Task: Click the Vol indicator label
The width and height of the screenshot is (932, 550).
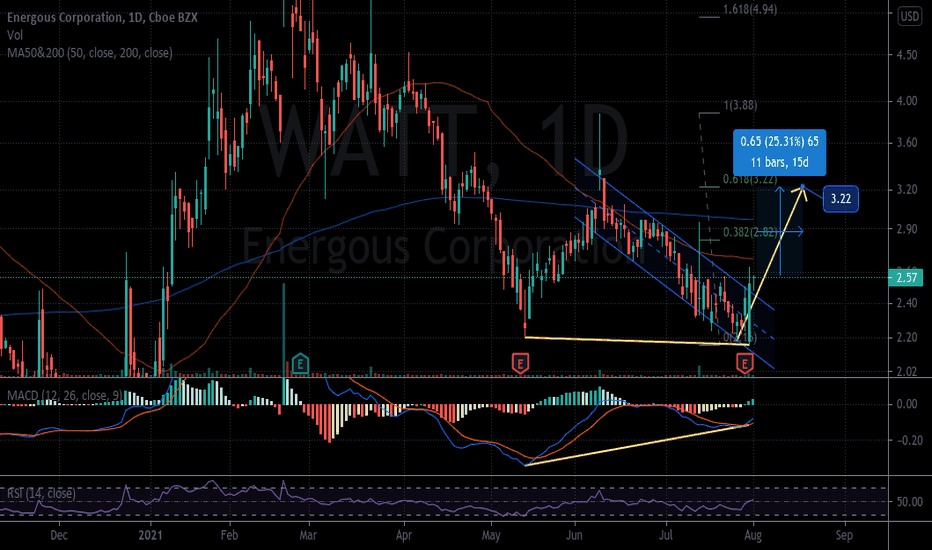Action: [x=15, y=35]
